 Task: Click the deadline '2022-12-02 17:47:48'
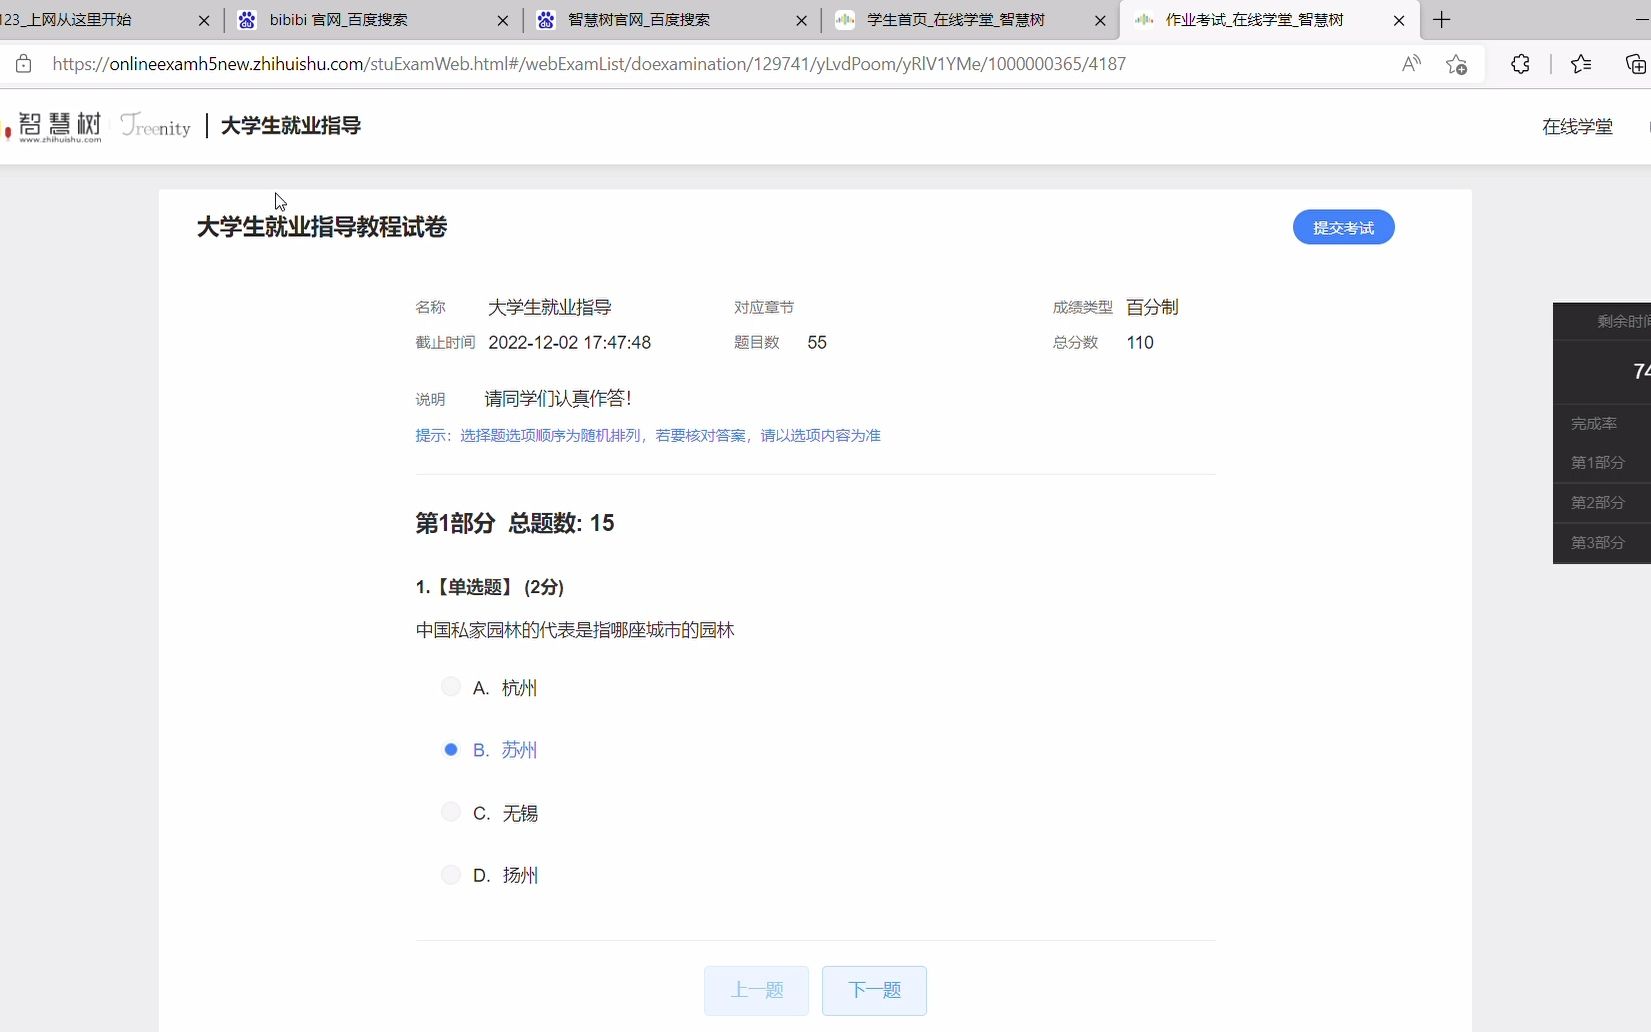tap(569, 343)
